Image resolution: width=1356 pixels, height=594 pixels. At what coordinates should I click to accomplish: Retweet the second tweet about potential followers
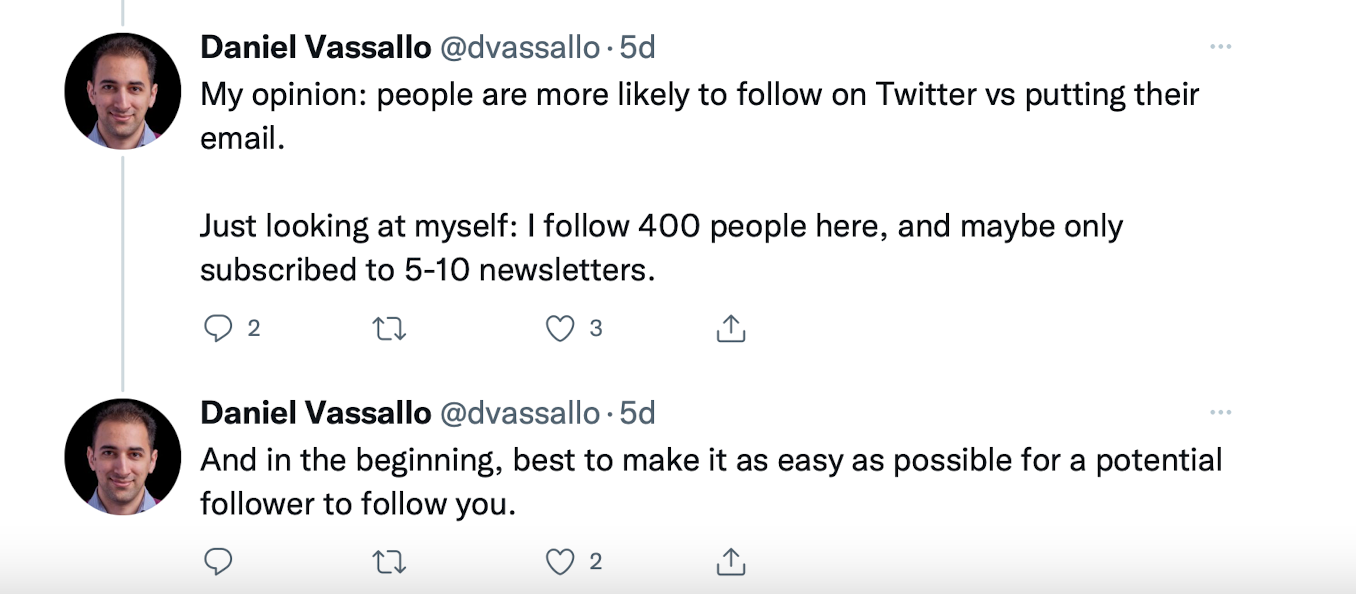tap(389, 563)
